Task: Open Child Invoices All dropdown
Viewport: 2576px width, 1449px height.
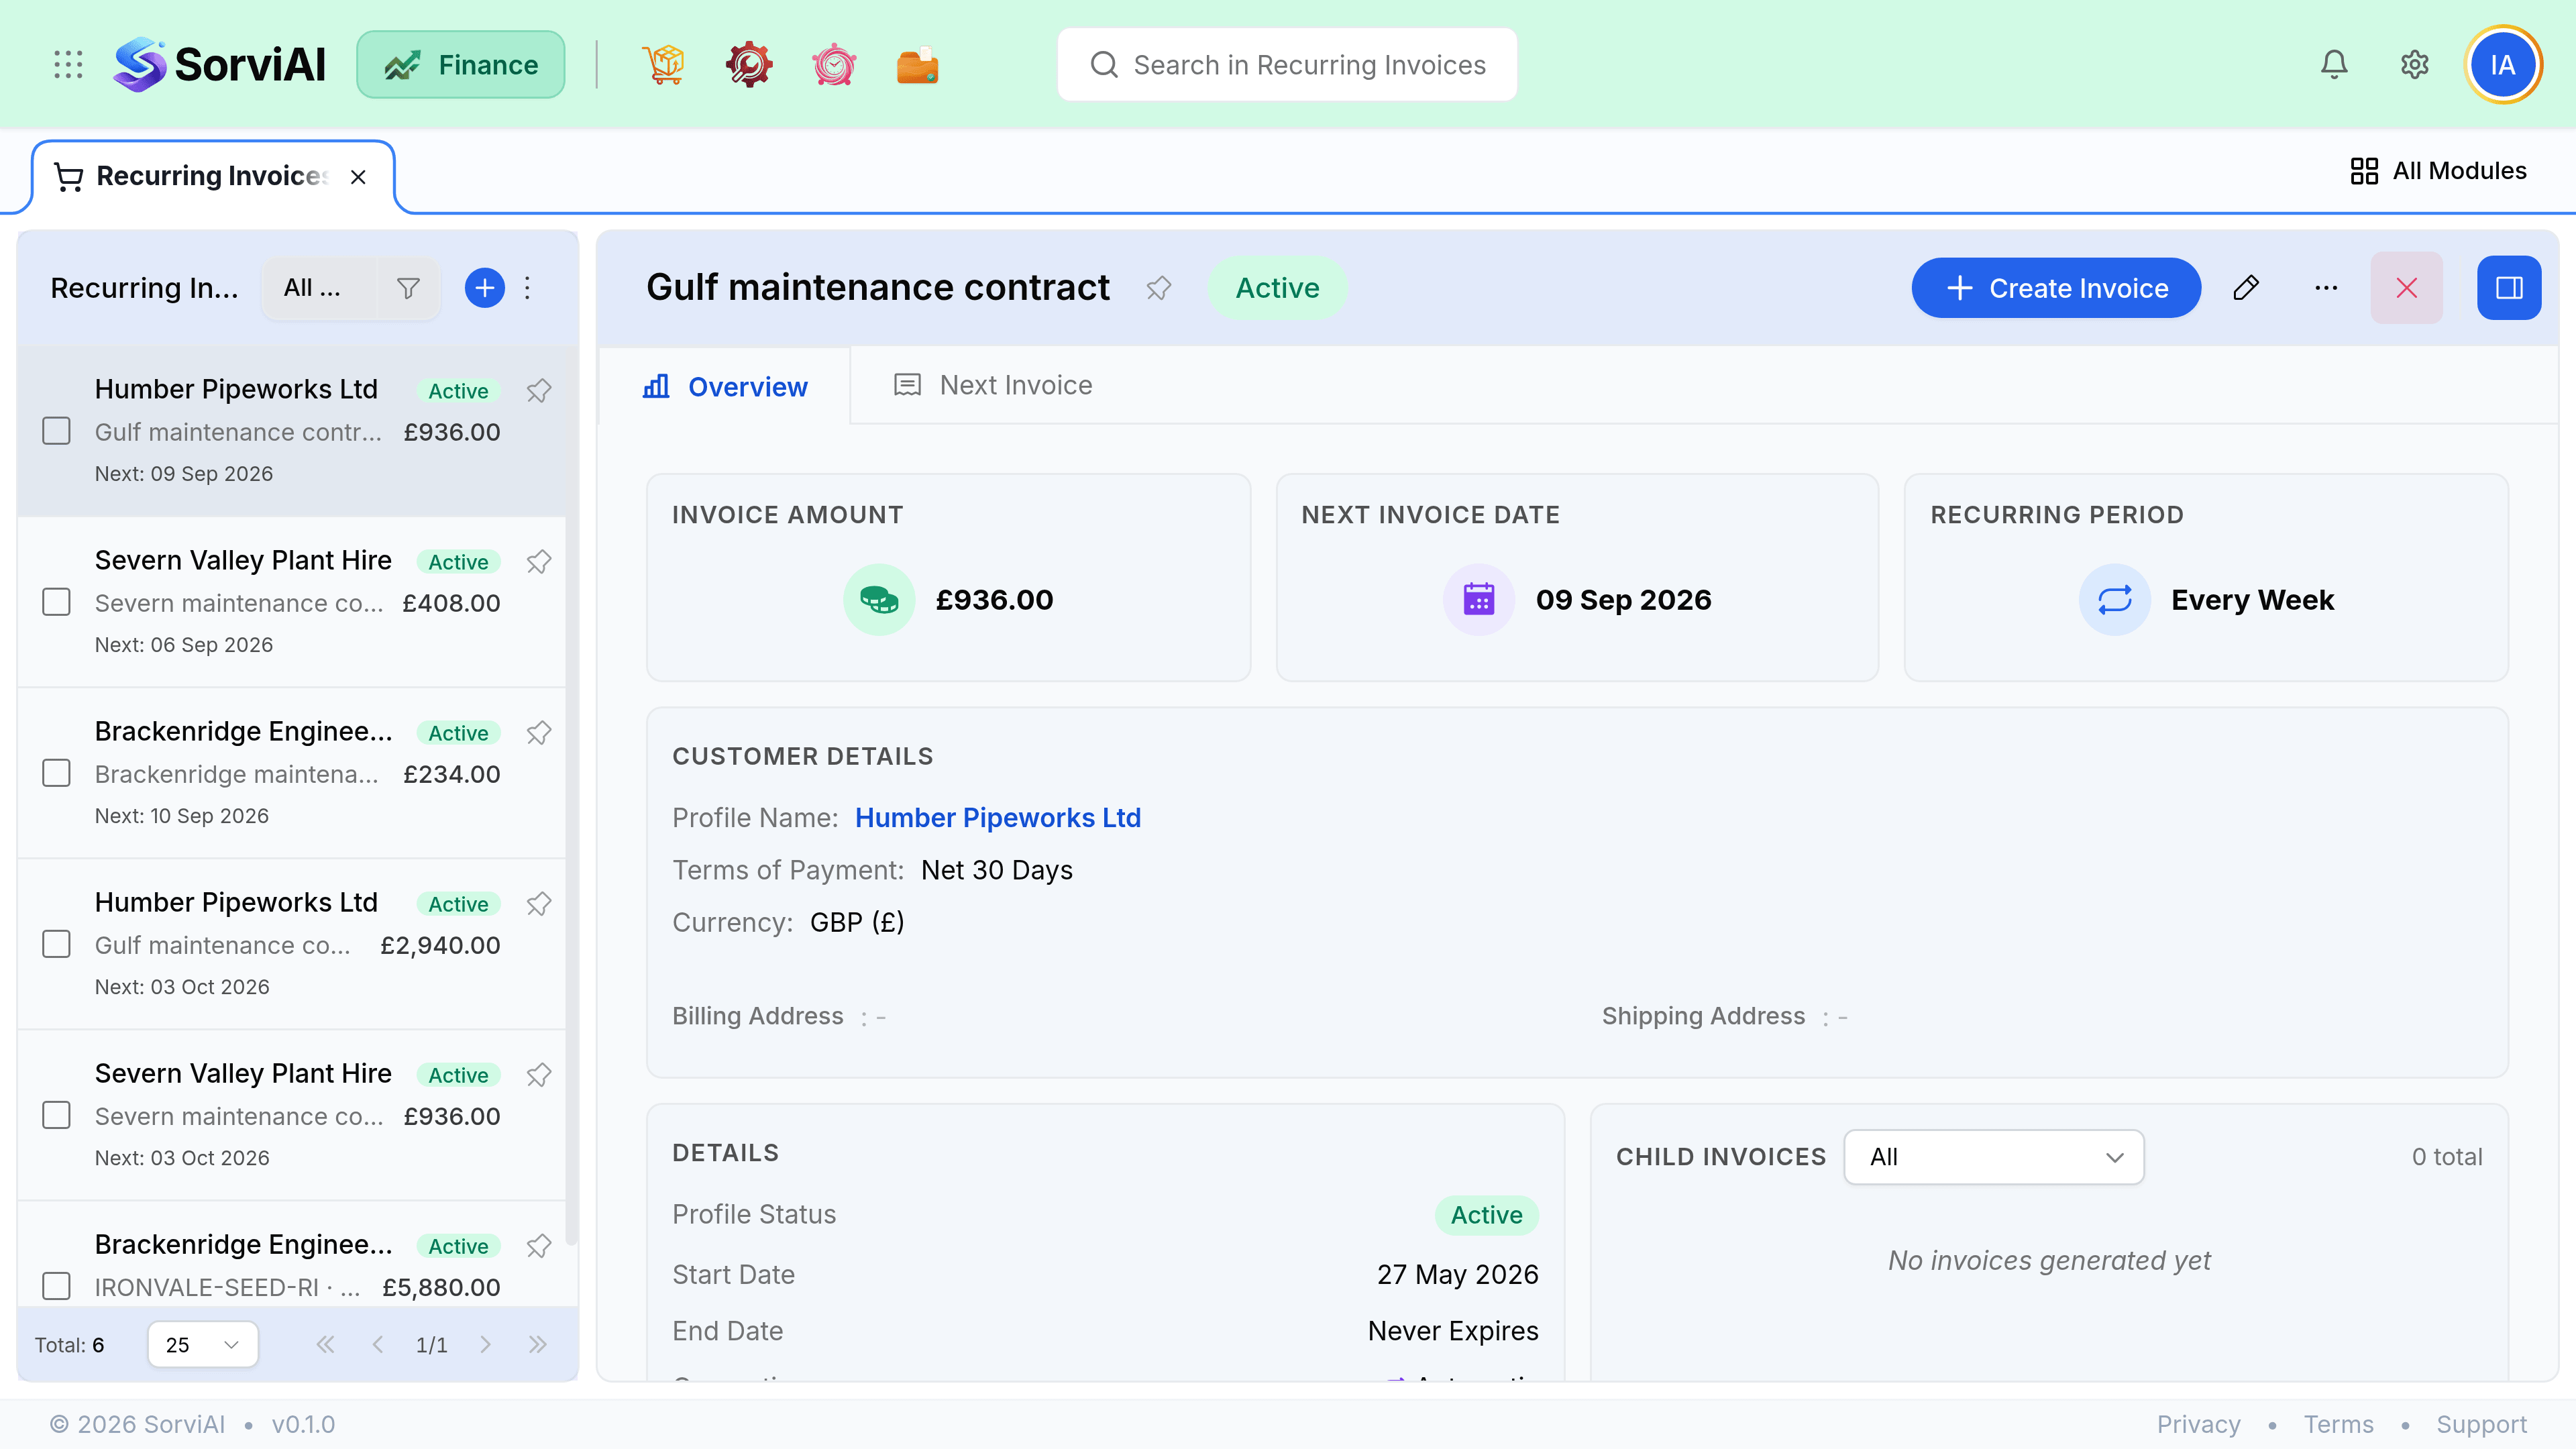Action: tap(1994, 1157)
